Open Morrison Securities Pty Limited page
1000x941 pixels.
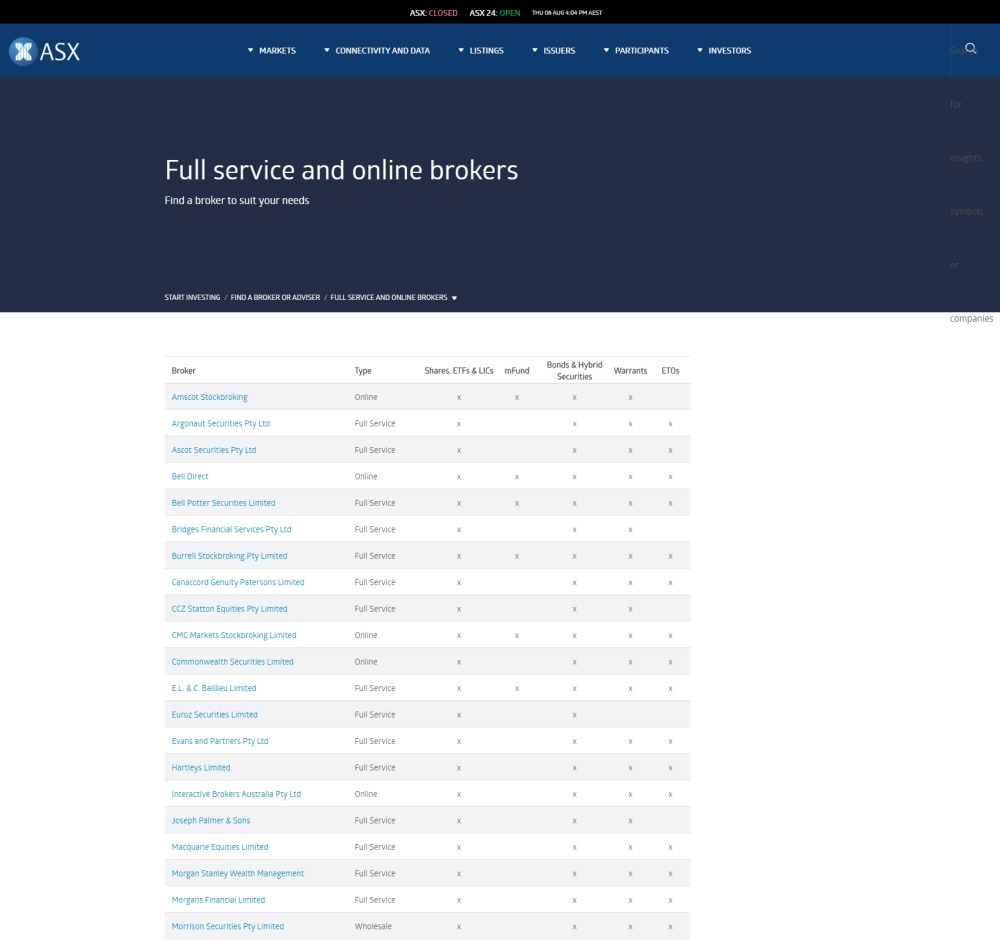click(x=227, y=926)
